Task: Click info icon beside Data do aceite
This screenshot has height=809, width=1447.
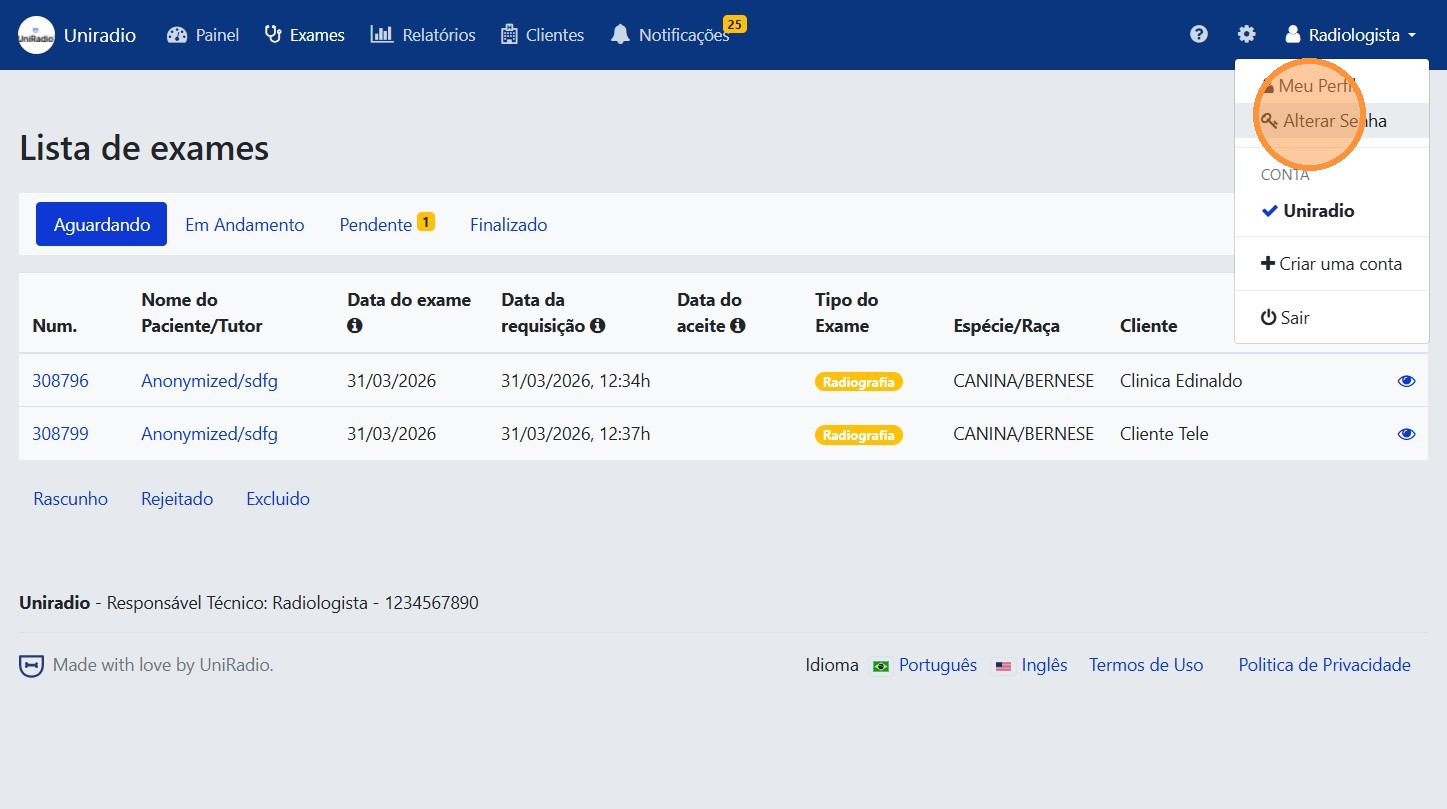Action: [738, 326]
